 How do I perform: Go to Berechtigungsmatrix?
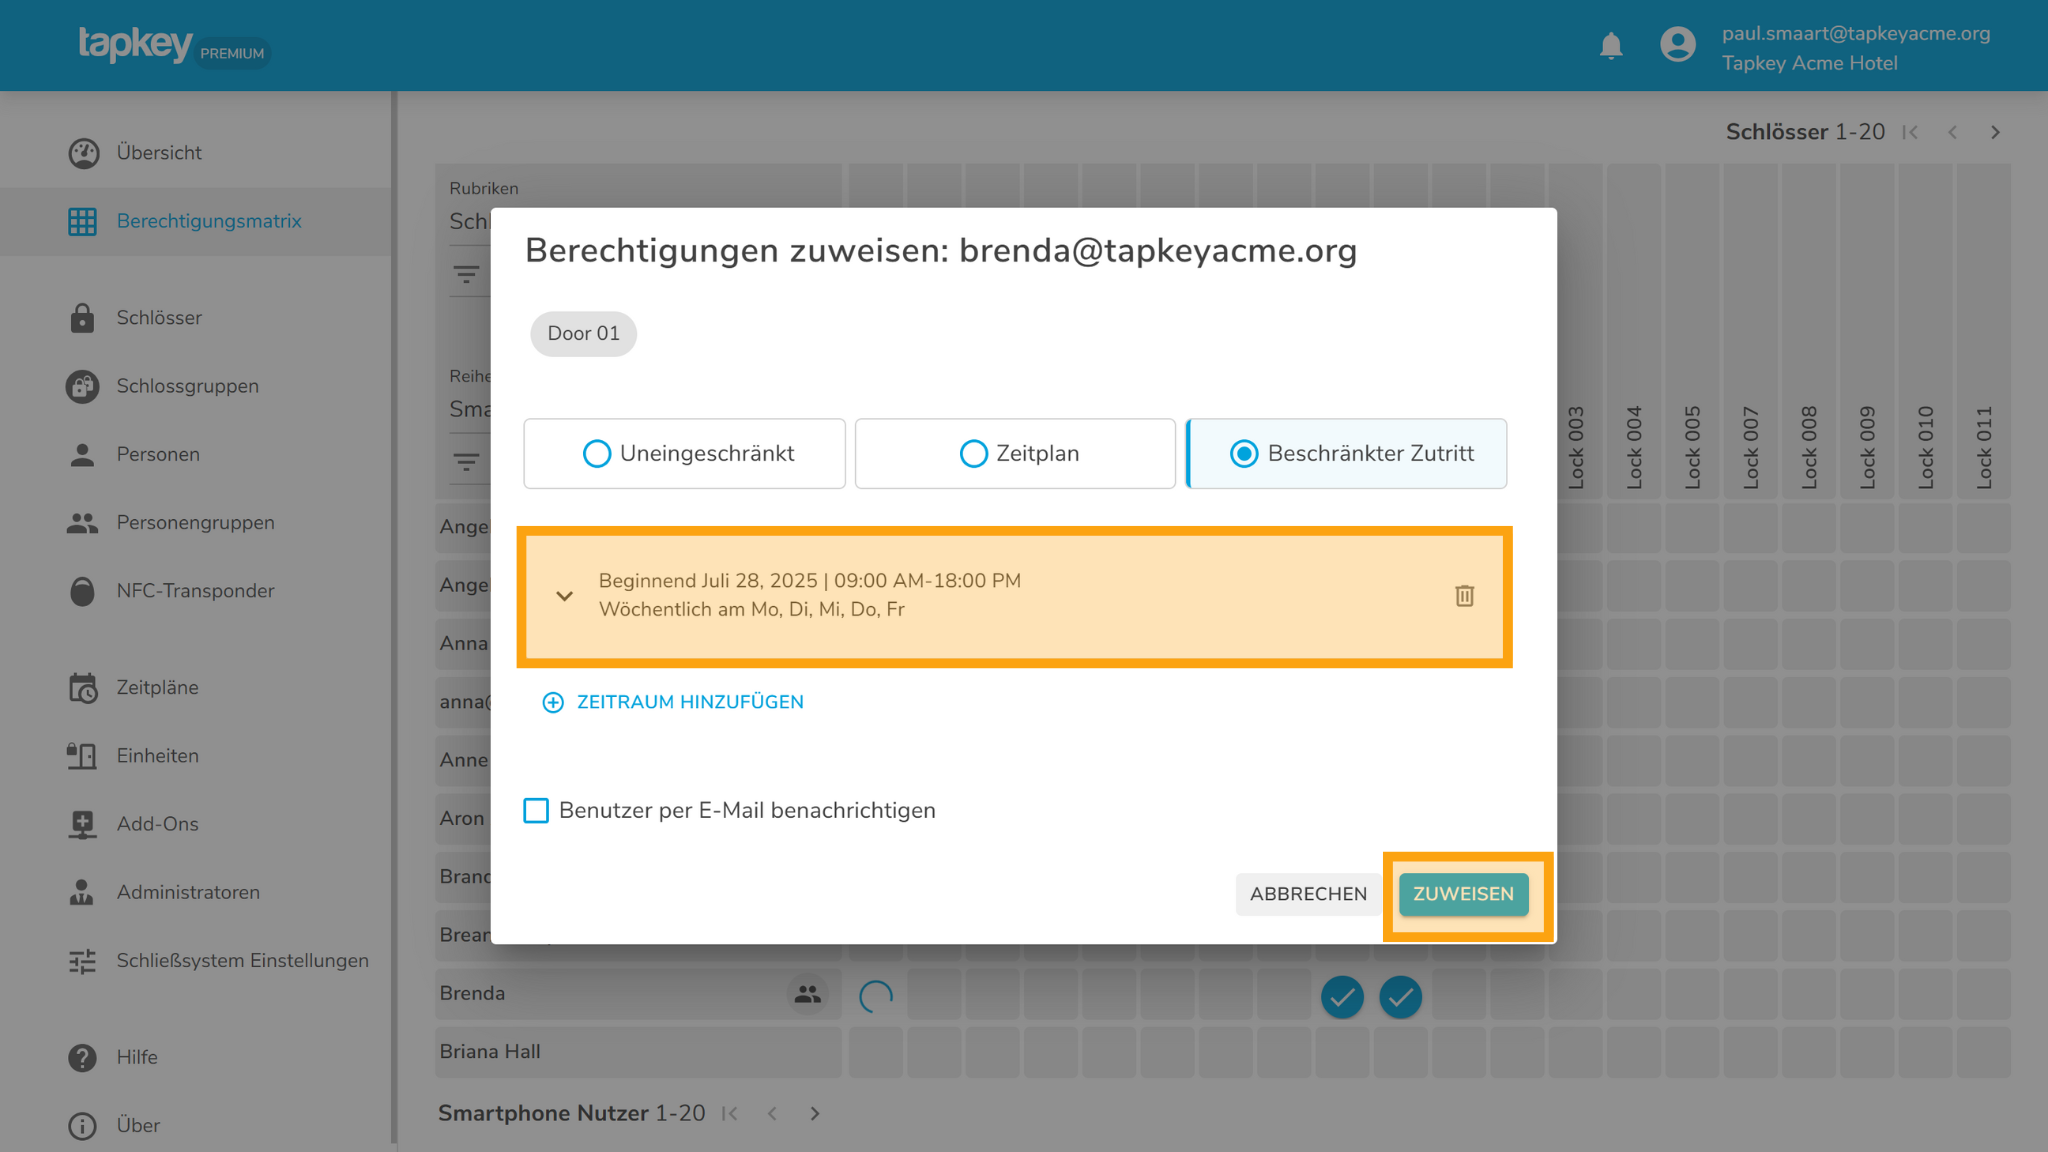click(209, 221)
